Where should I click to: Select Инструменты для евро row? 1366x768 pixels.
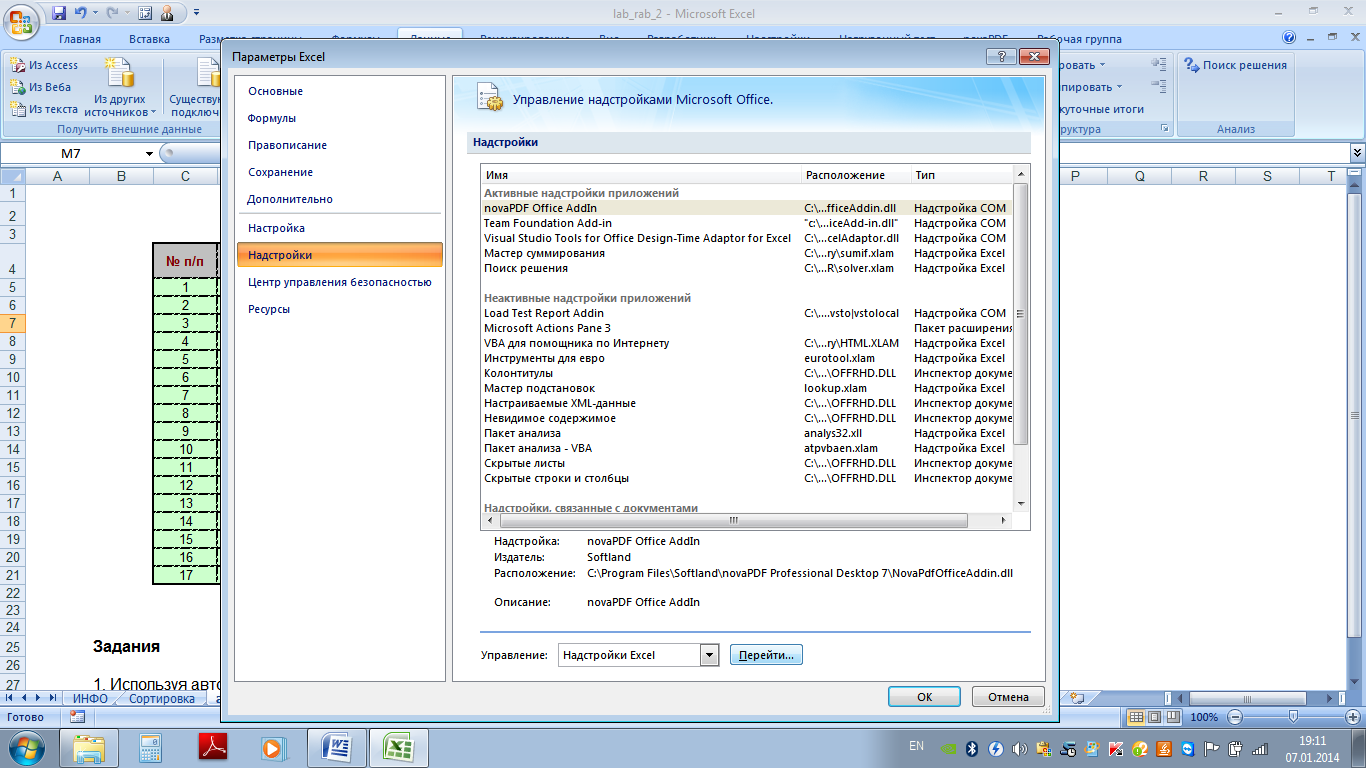(x=746, y=358)
